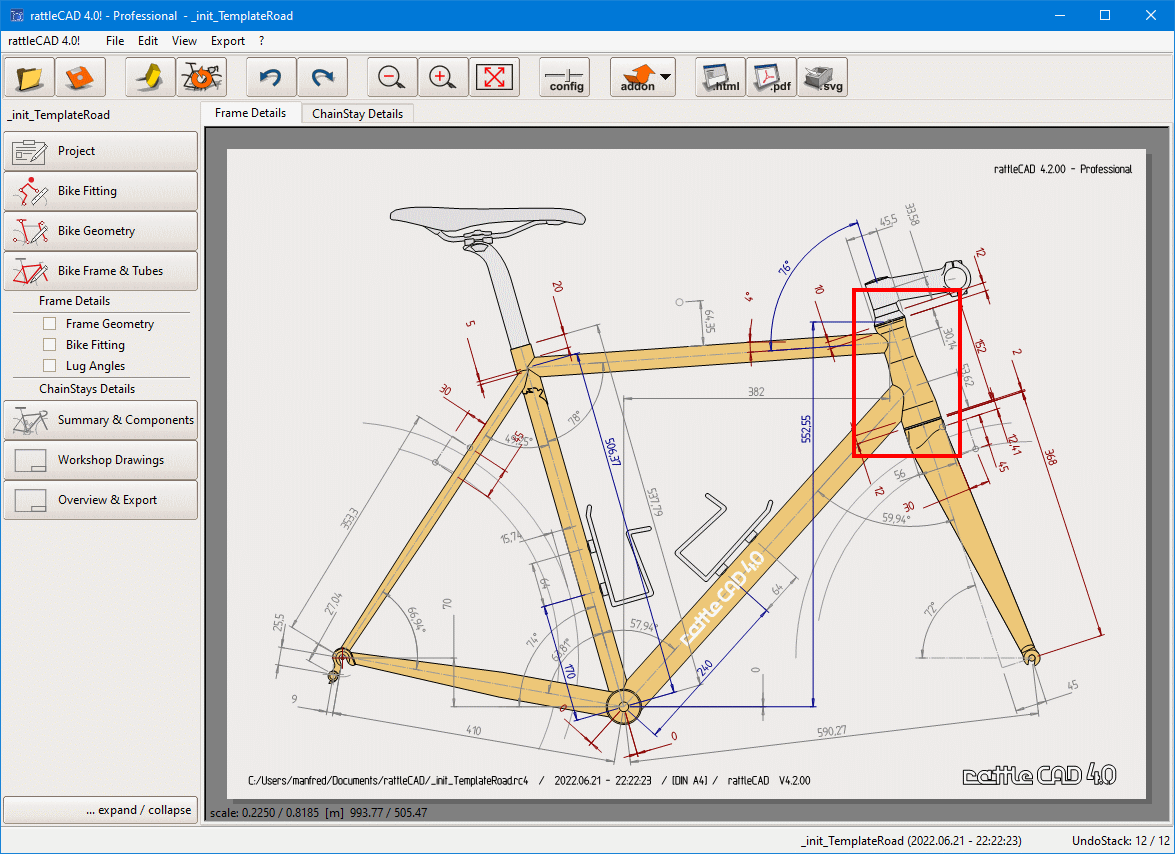Screen dimensions: 1175x854
Task: Click the 382 dimension on the drawing
Action: point(756,392)
